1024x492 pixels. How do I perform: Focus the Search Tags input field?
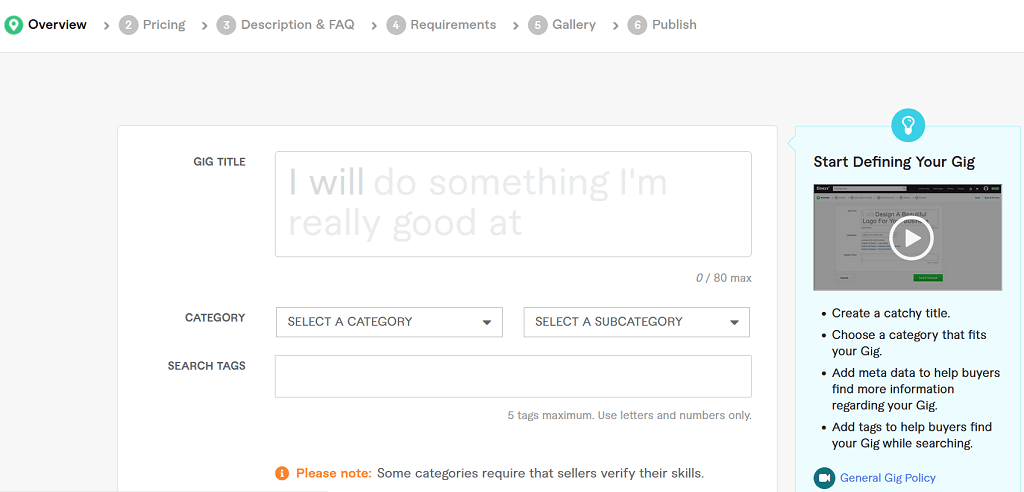513,376
